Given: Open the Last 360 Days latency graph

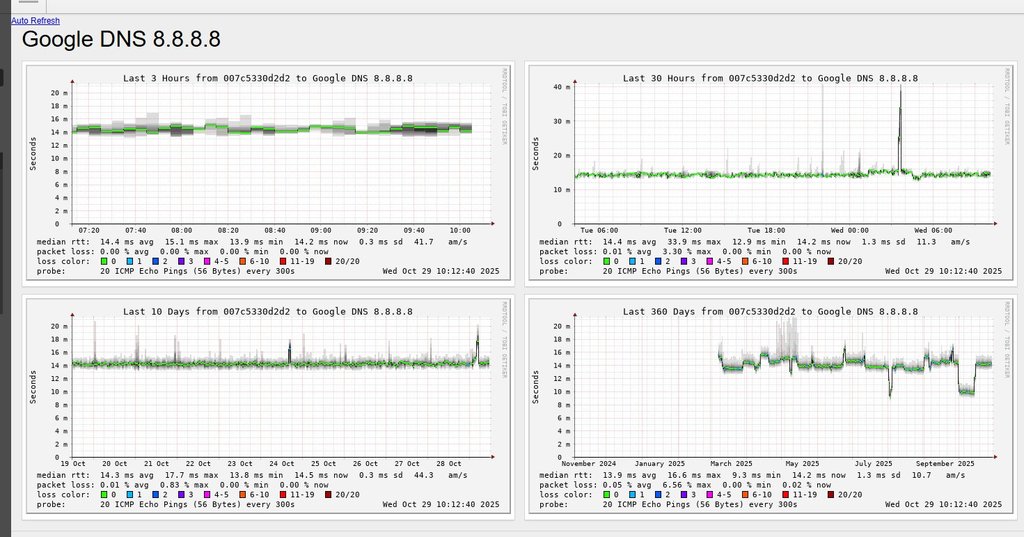Looking at the screenshot, I should (771, 406).
